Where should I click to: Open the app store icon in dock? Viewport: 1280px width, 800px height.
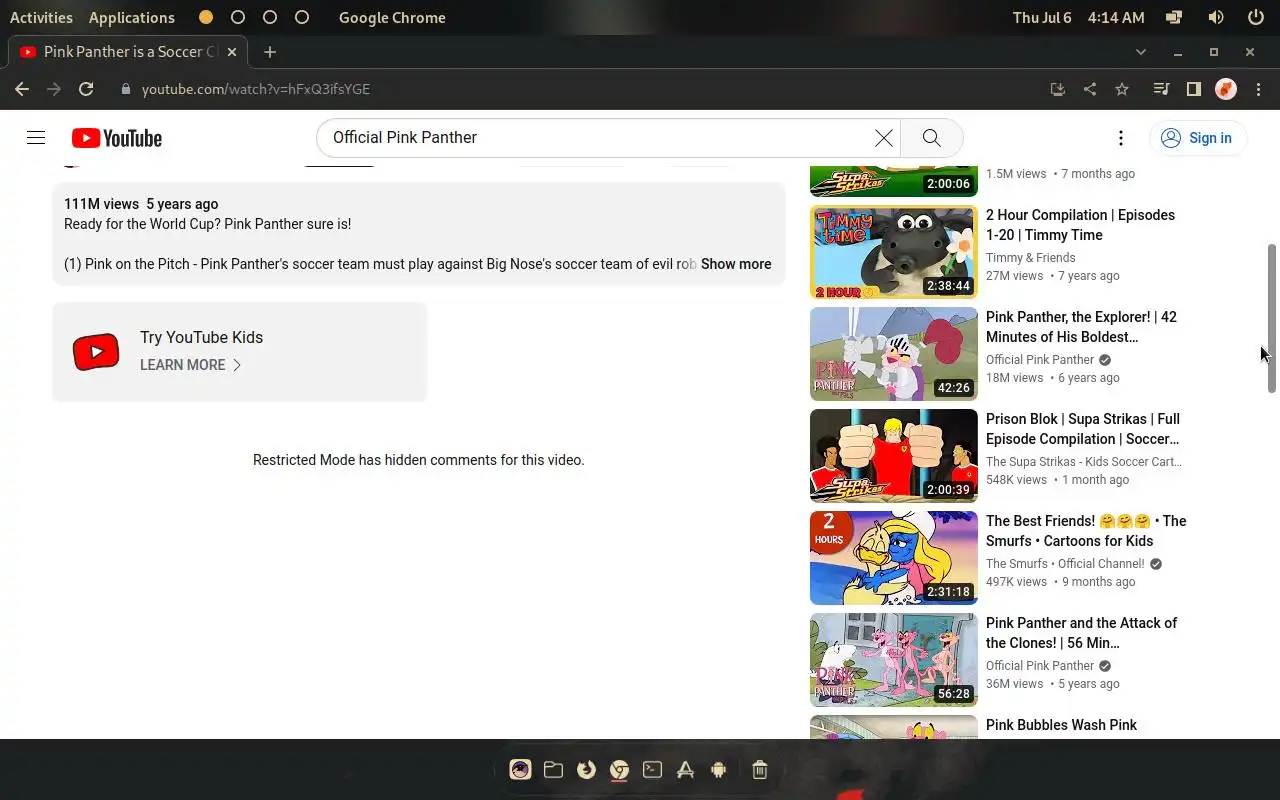pos(685,769)
